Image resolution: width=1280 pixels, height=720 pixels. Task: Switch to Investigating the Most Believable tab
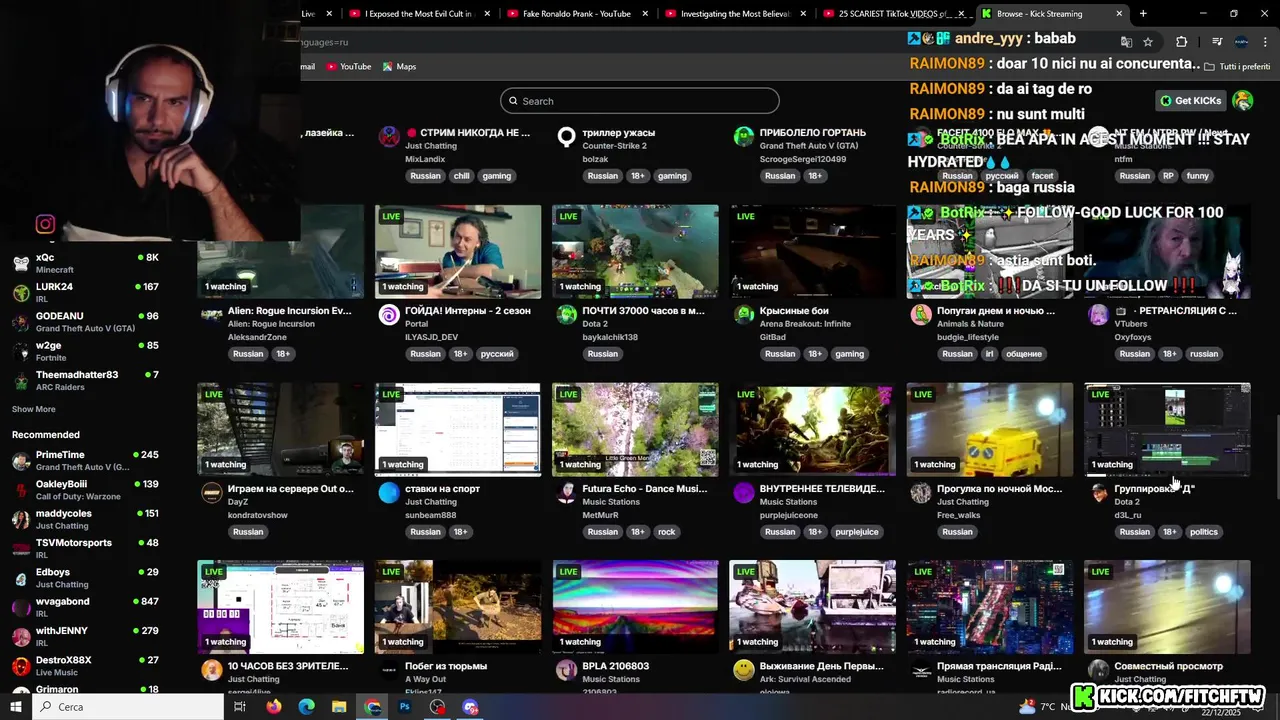[x=735, y=14]
